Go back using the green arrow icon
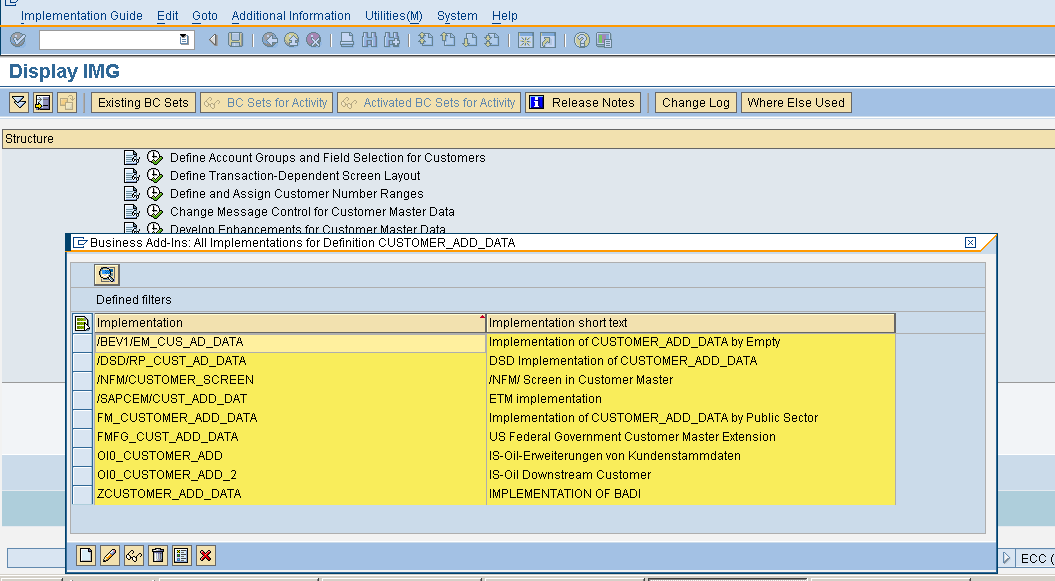This screenshot has height=581, width=1055. click(268, 41)
